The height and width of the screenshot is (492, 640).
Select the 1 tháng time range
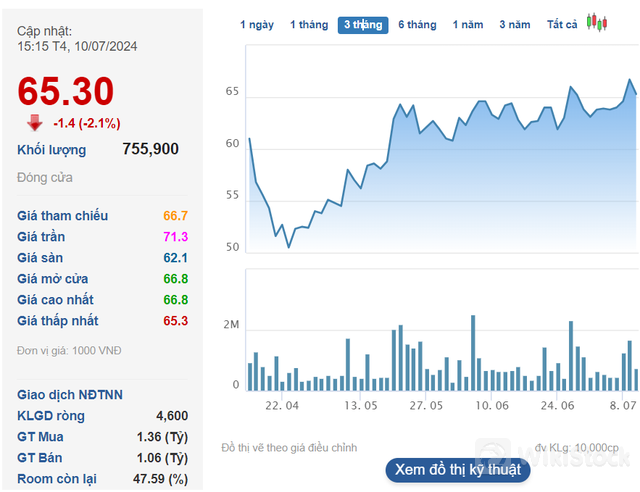[308, 25]
